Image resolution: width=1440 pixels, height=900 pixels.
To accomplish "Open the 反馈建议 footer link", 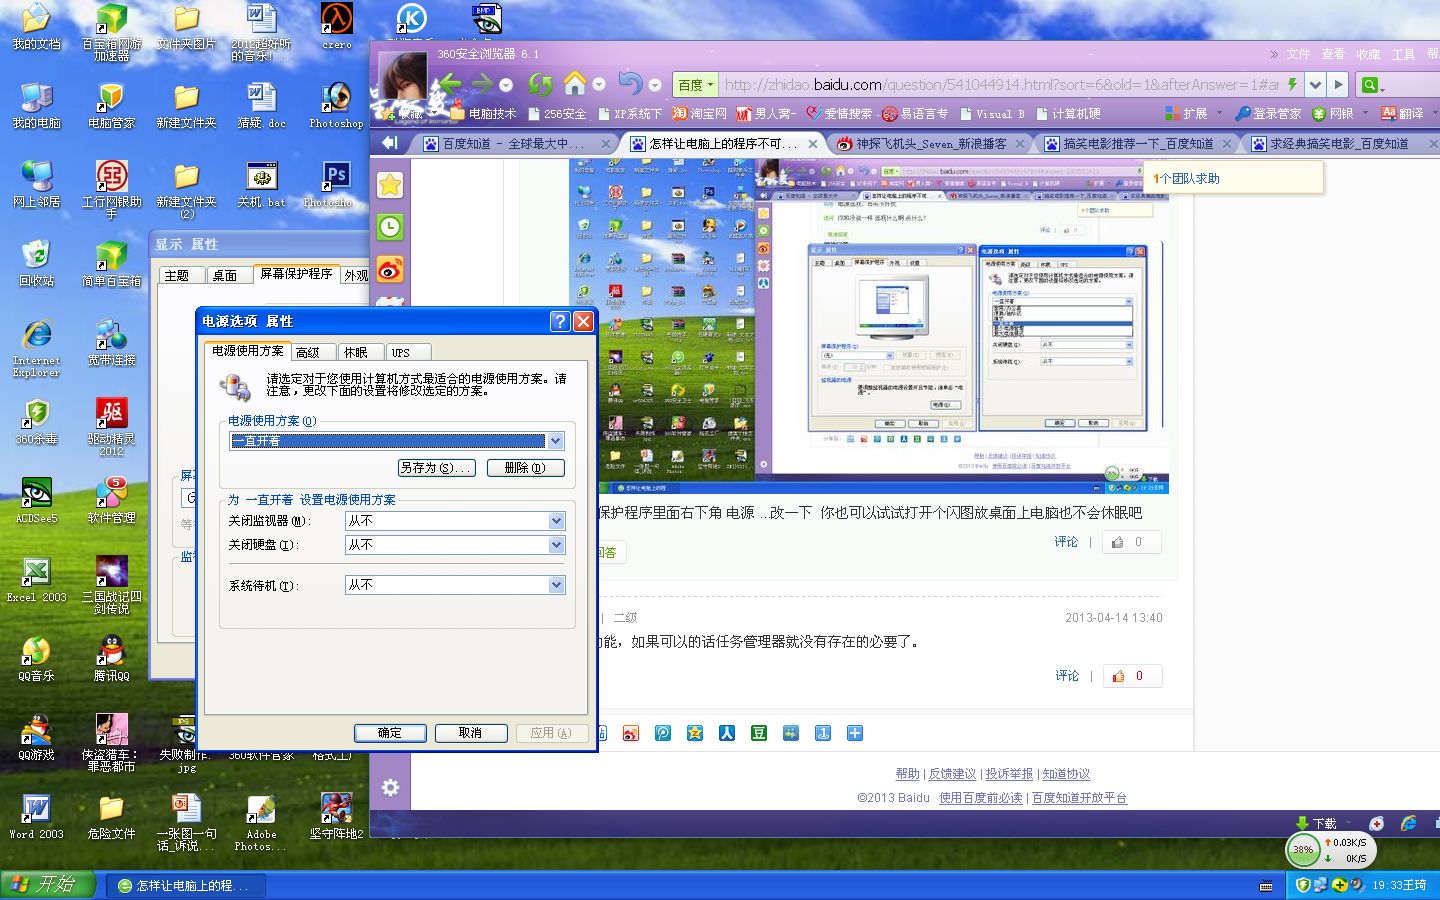I will (x=952, y=774).
